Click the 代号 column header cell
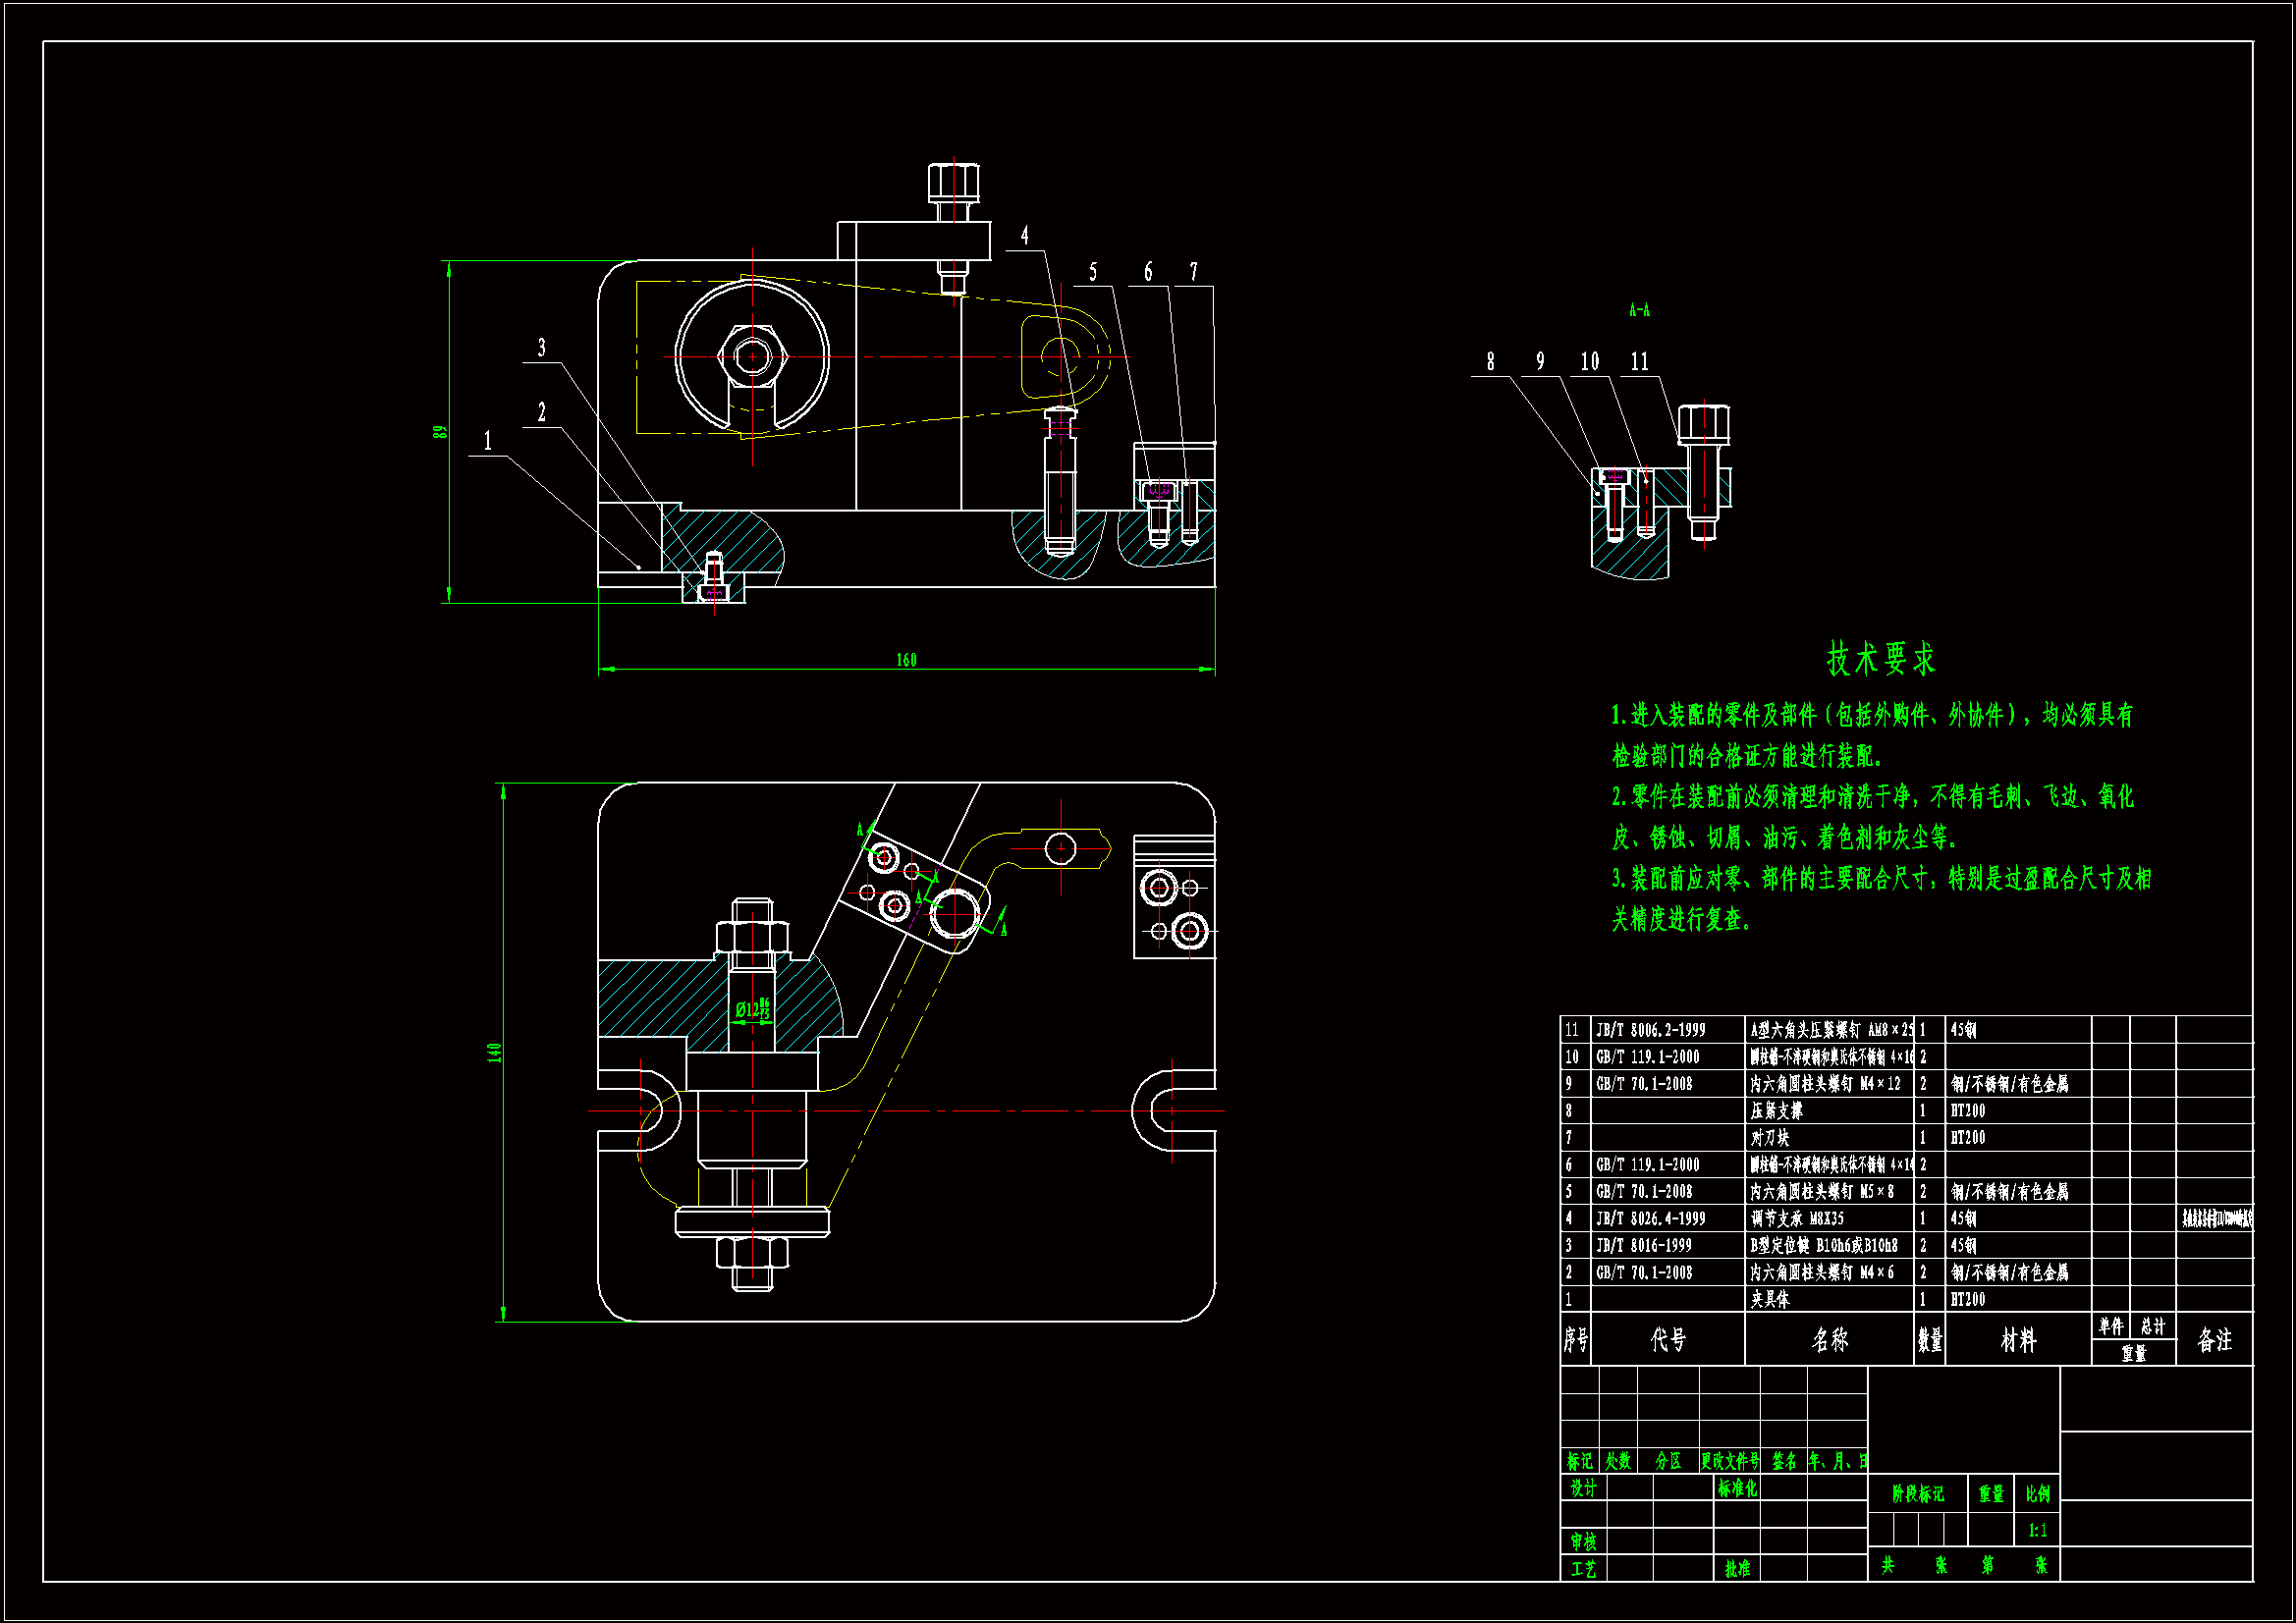This screenshot has width=2296, height=1623. (x=1668, y=1340)
